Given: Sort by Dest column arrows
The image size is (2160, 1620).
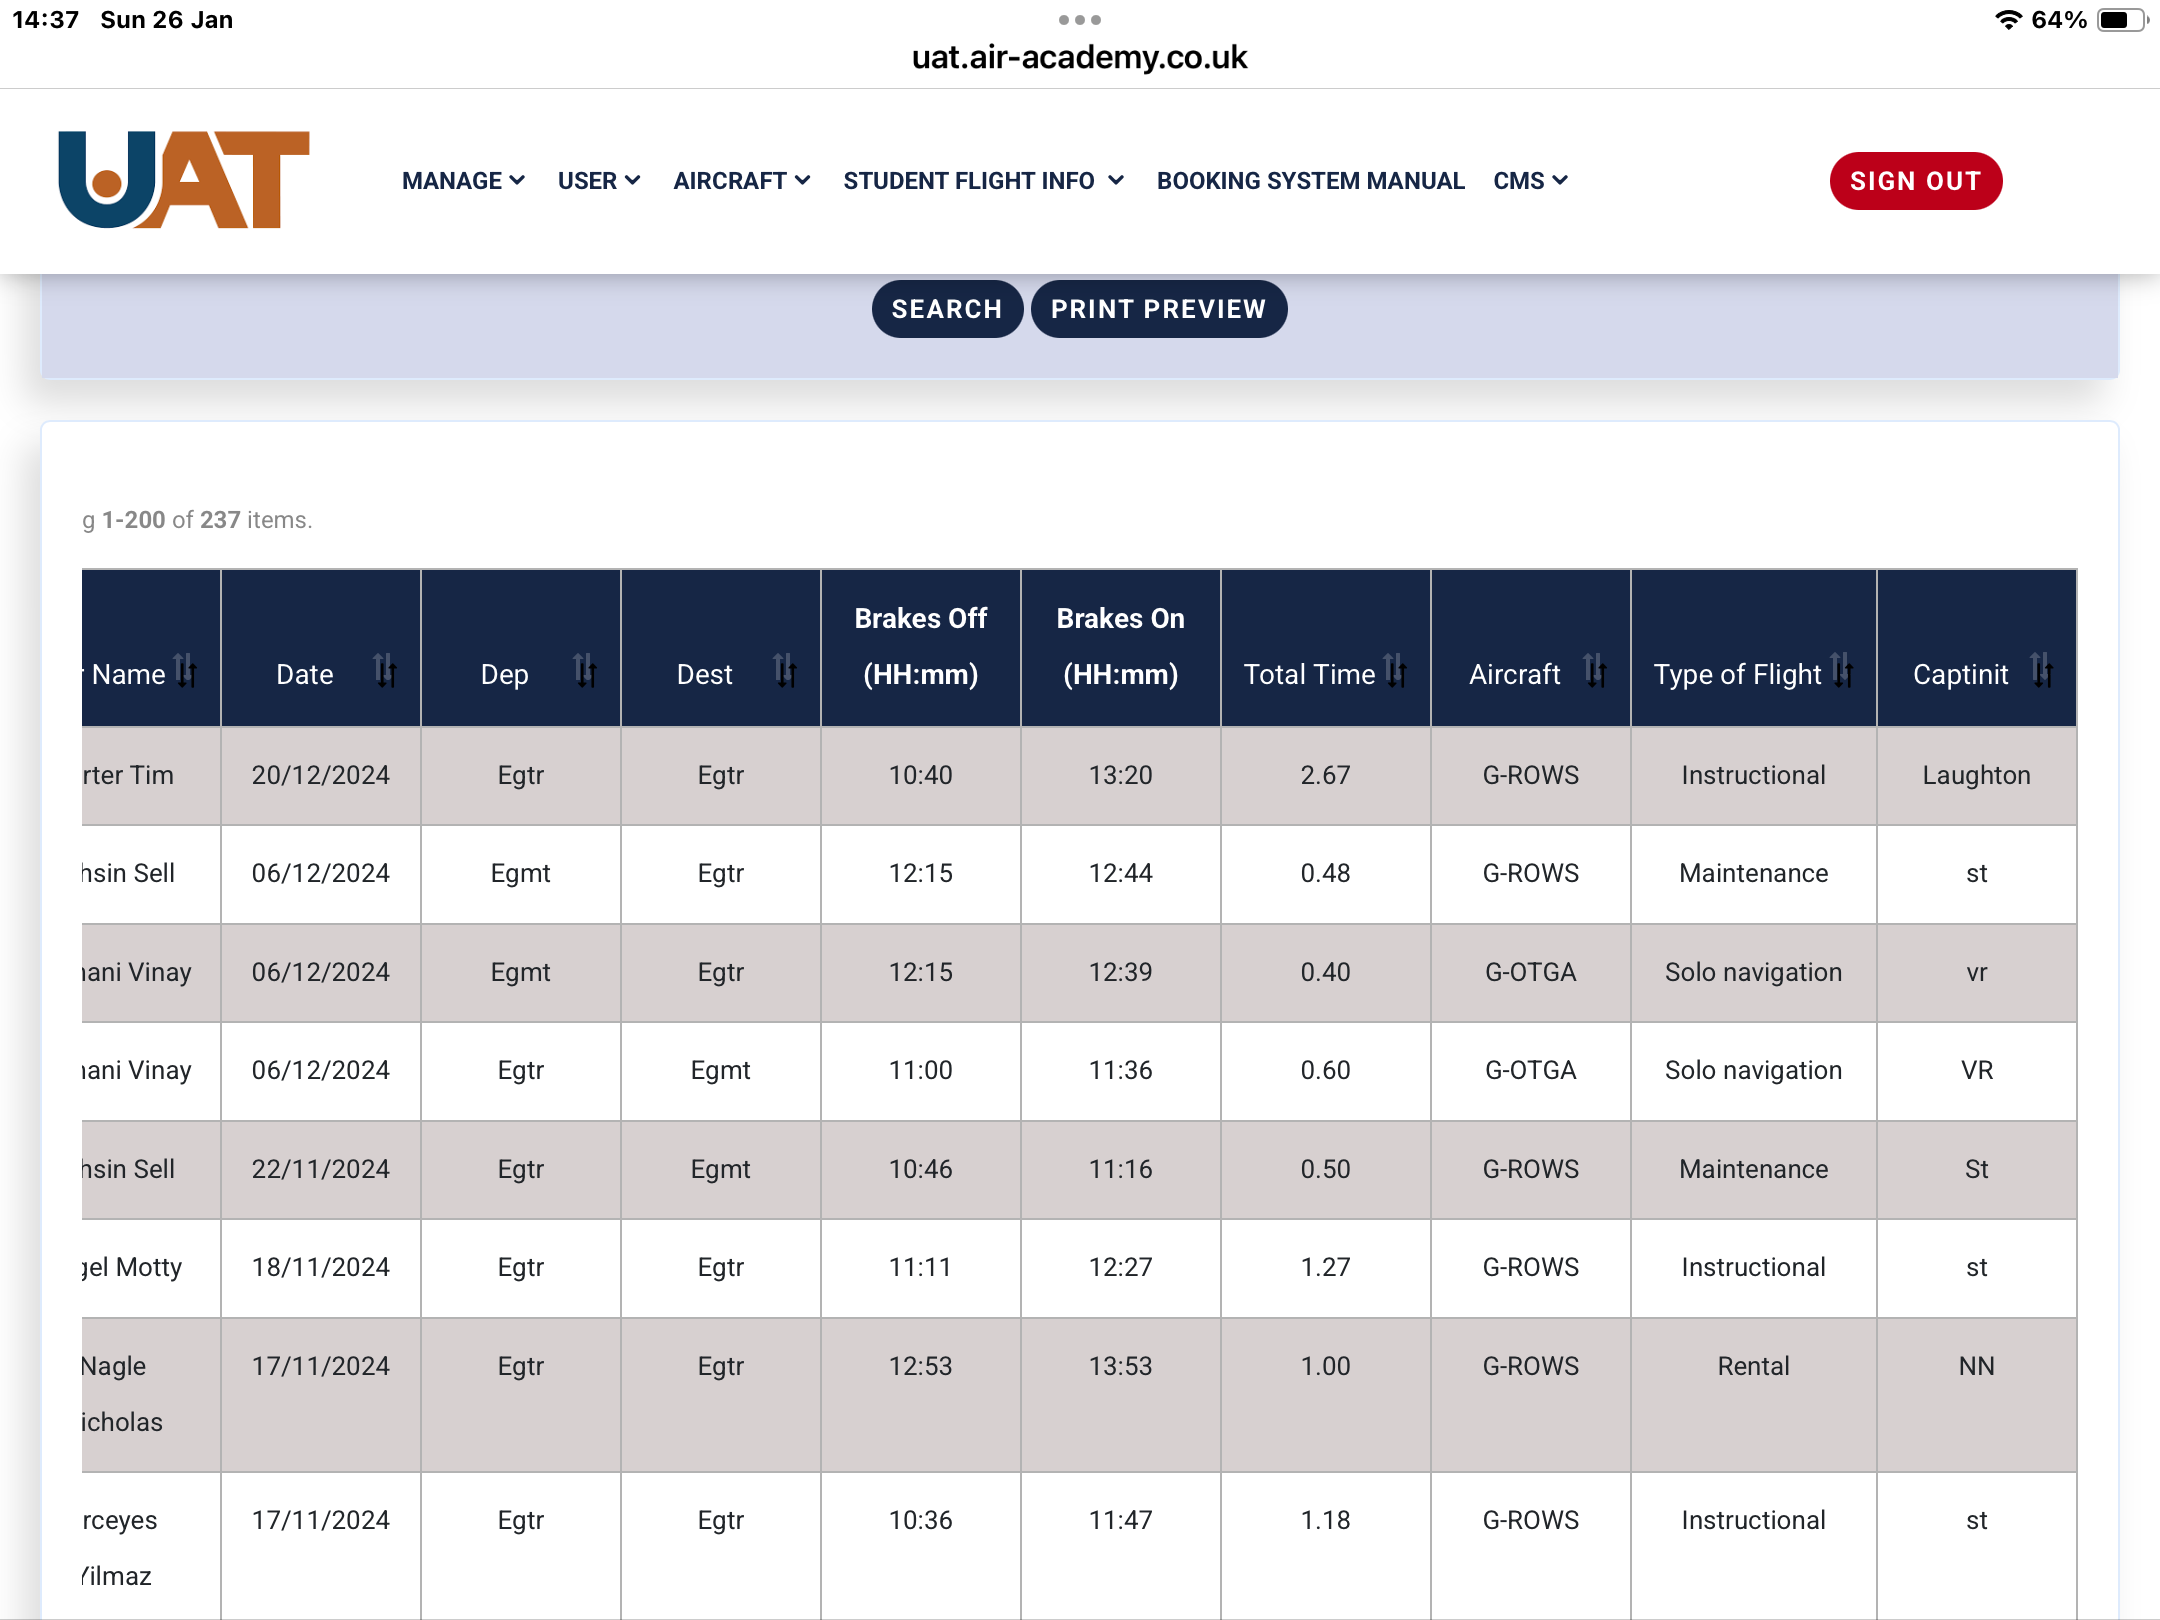Looking at the screenshot, I should point(785,671).
